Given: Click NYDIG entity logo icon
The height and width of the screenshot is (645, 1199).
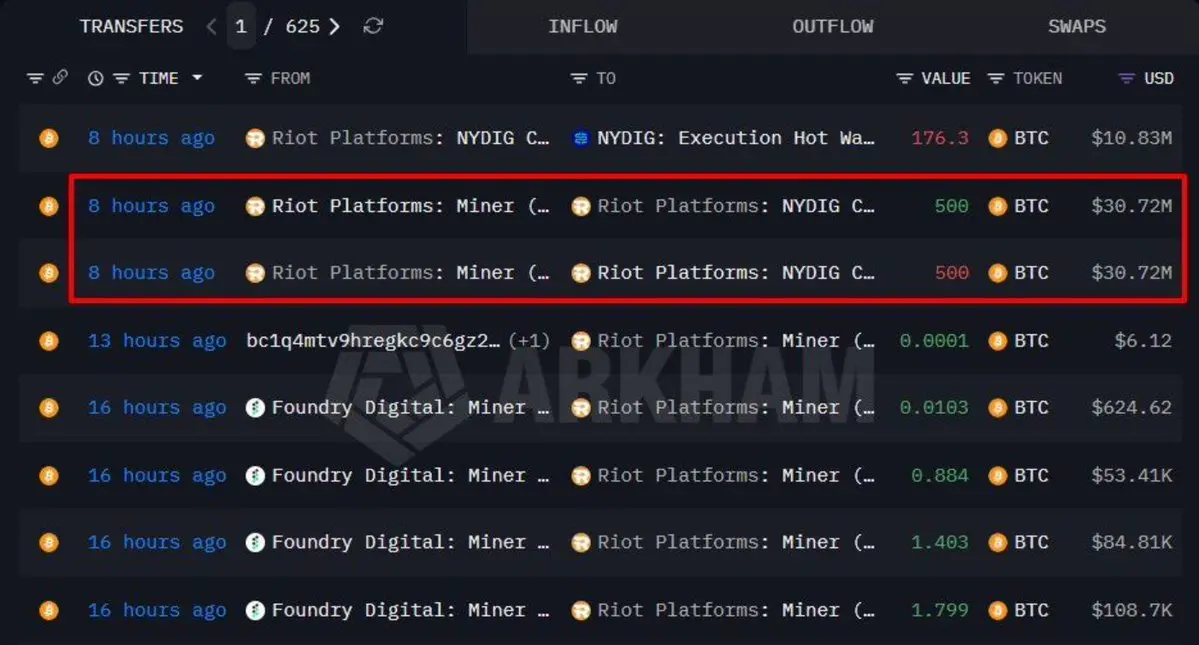Looking at the screenshot, I should tap(580, 138).
